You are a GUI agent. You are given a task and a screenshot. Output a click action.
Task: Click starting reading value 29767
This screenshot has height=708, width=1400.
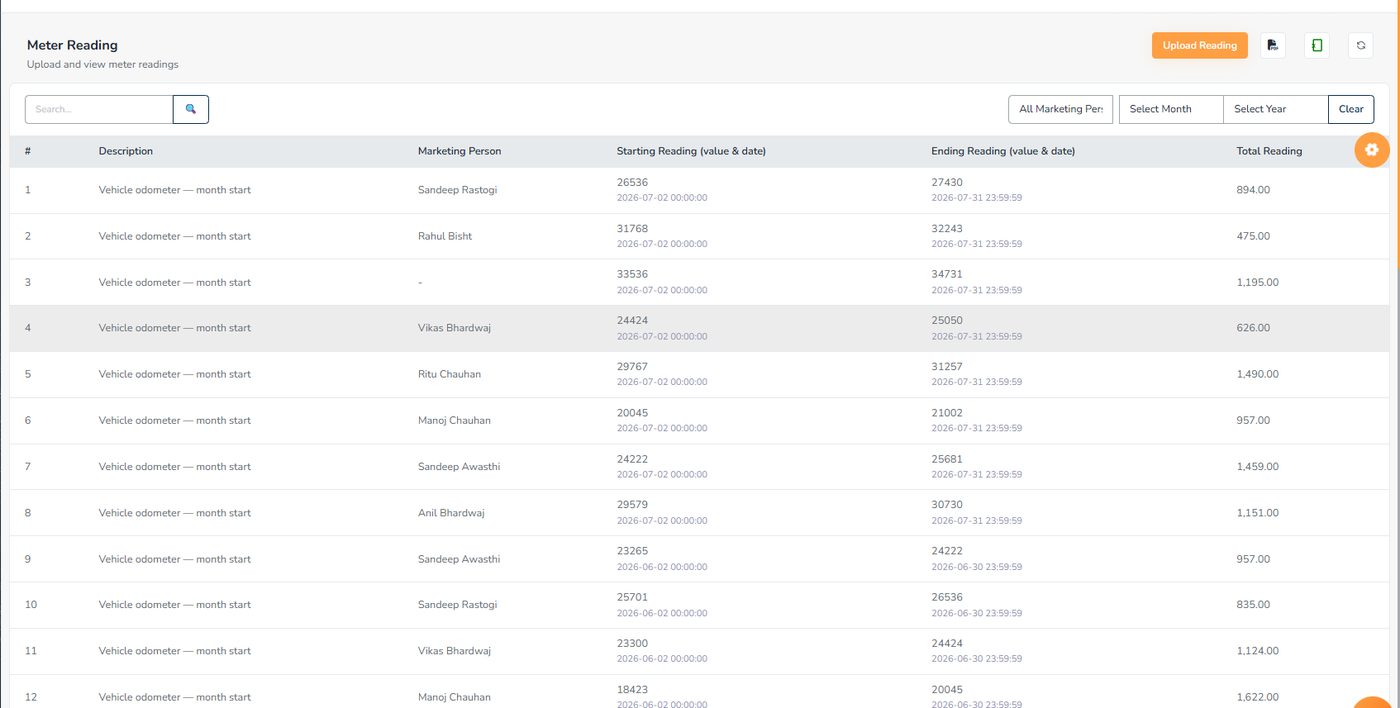click(x=633, y=366)
